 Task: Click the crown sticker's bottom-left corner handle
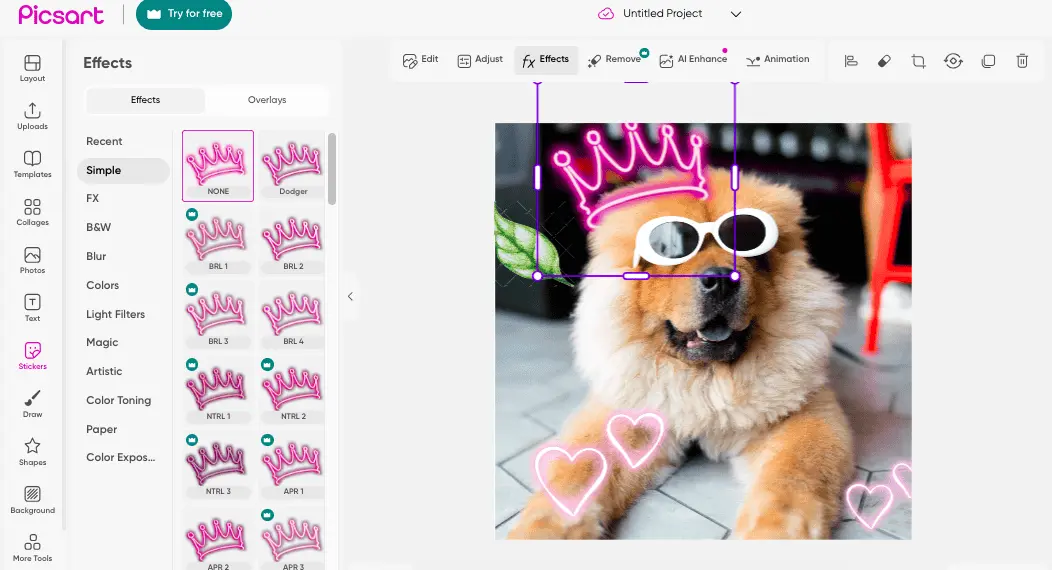coord(537,276)
